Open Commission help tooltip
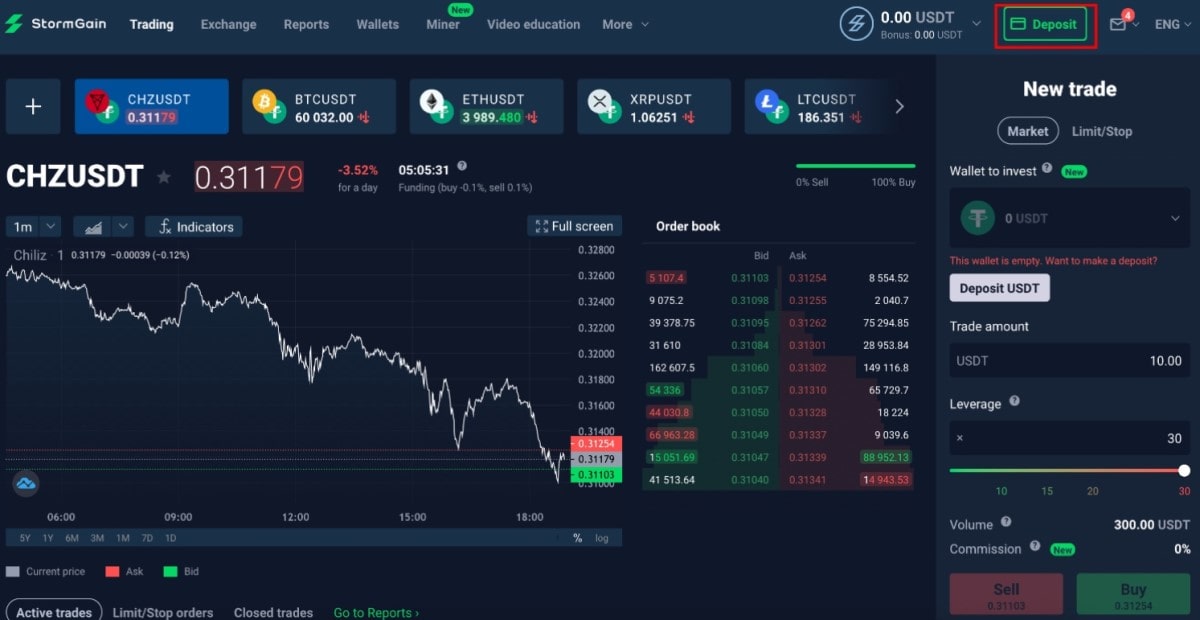The width and height of the screenshot is (1200, 620). point(1035,546)
